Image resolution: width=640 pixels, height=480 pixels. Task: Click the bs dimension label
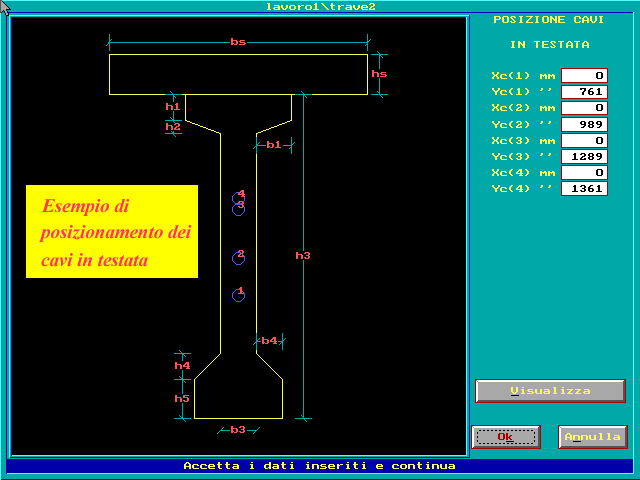point(238,42)
